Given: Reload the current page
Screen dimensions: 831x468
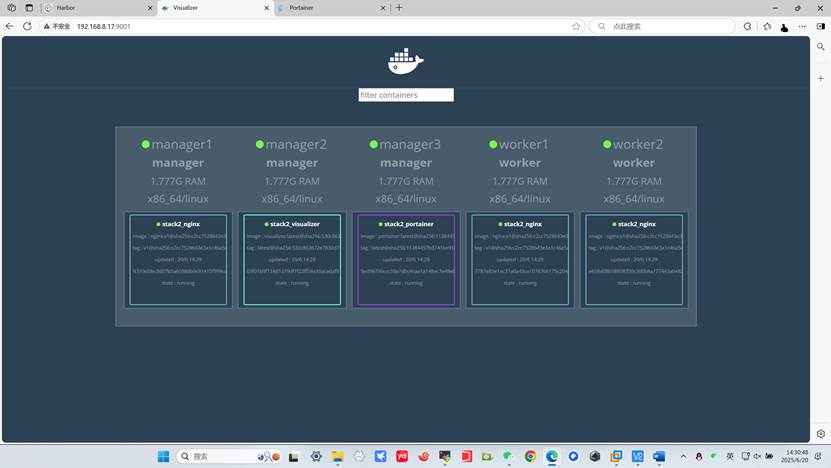Looking at the screenshot, I should click(x=27, y=26).
